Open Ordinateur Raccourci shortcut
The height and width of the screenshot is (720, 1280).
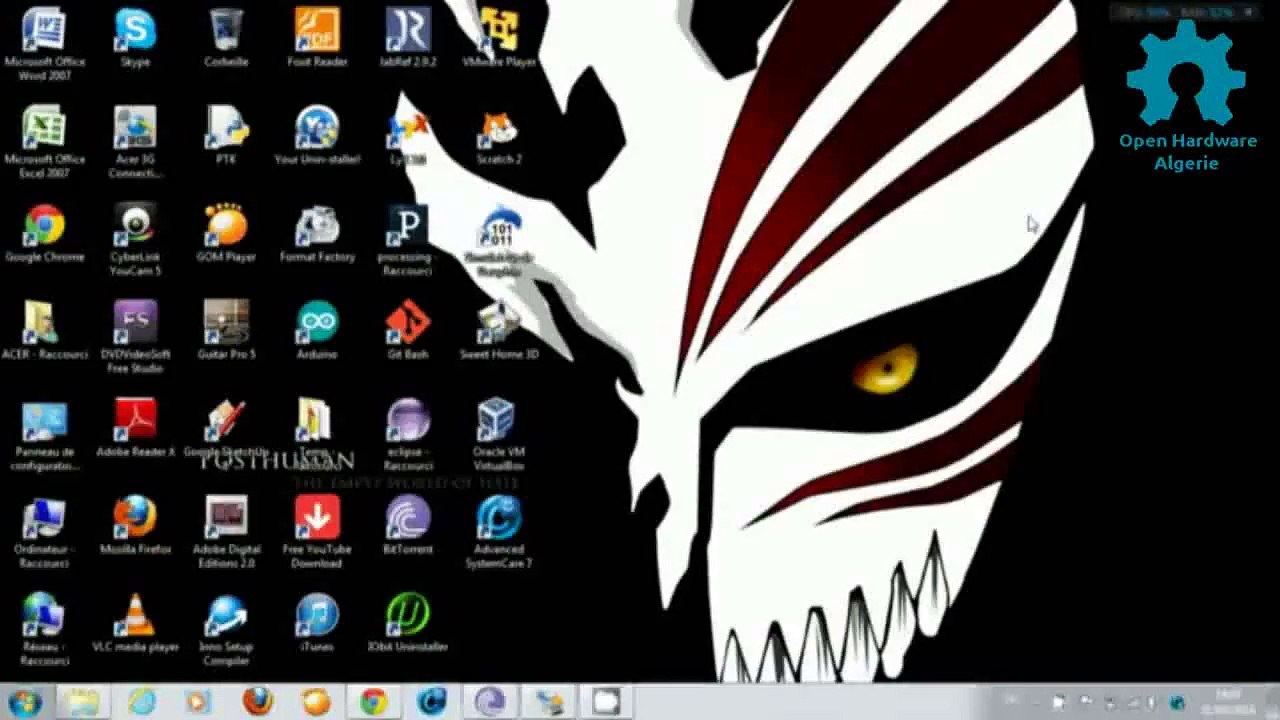(x=44, y=531)
